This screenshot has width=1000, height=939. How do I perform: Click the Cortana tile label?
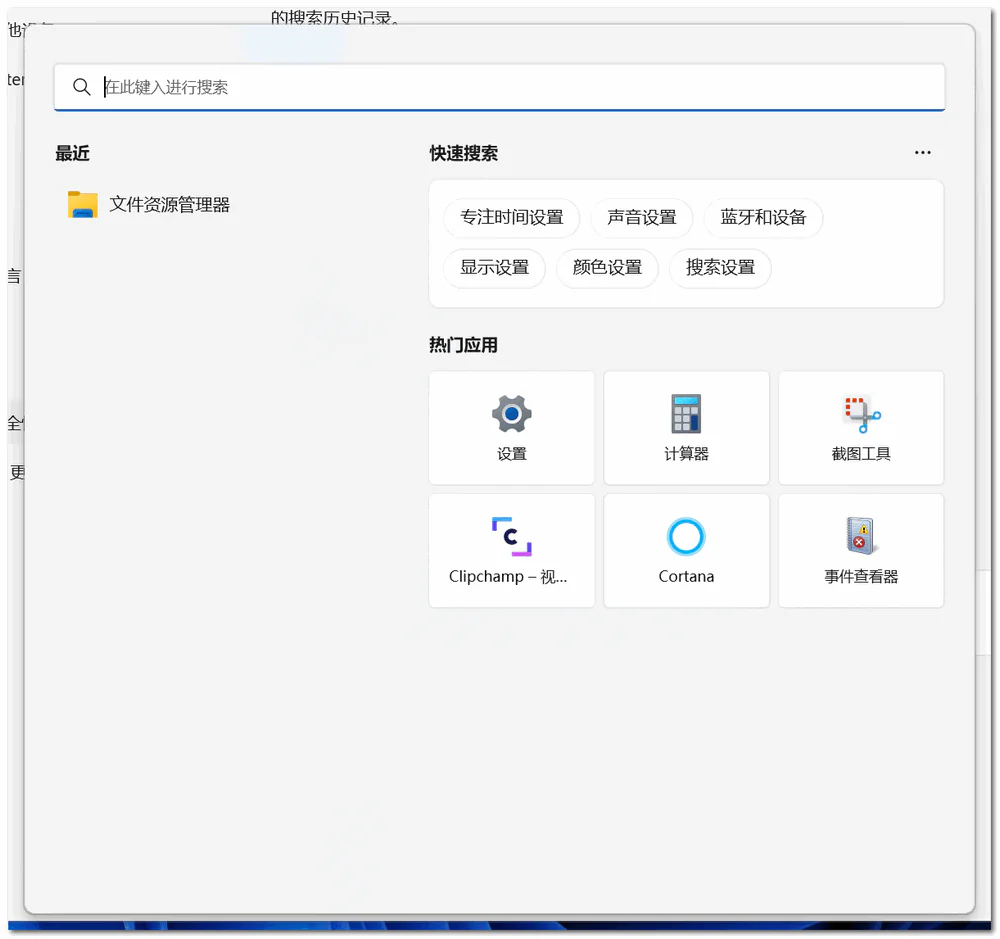(x=686, y=577)
